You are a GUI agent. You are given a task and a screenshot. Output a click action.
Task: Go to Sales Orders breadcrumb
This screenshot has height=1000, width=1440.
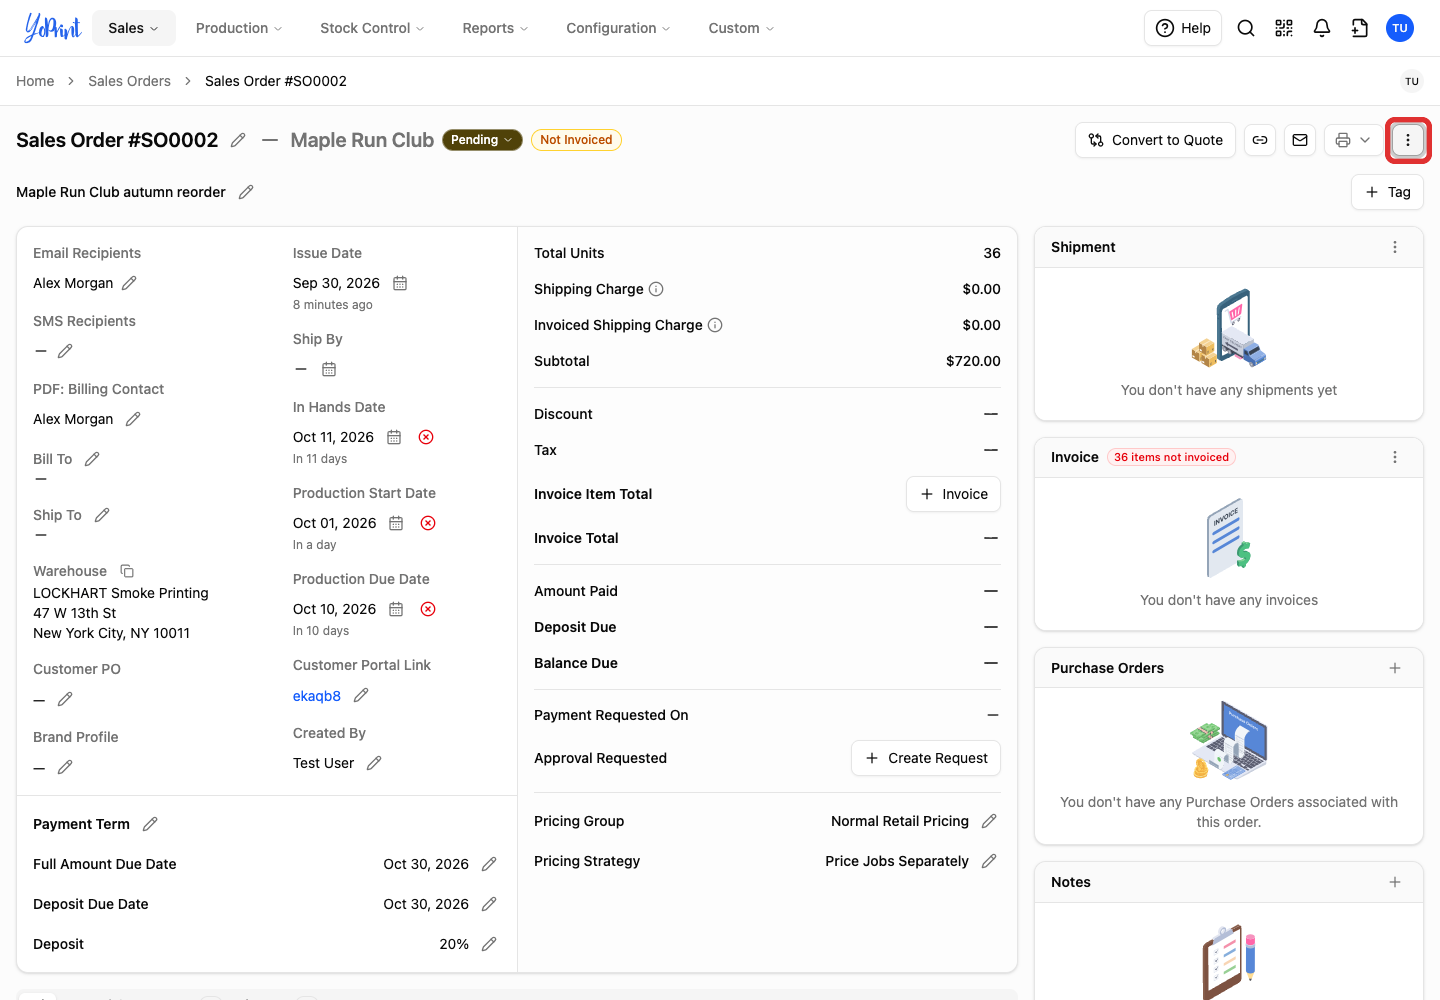129,81
